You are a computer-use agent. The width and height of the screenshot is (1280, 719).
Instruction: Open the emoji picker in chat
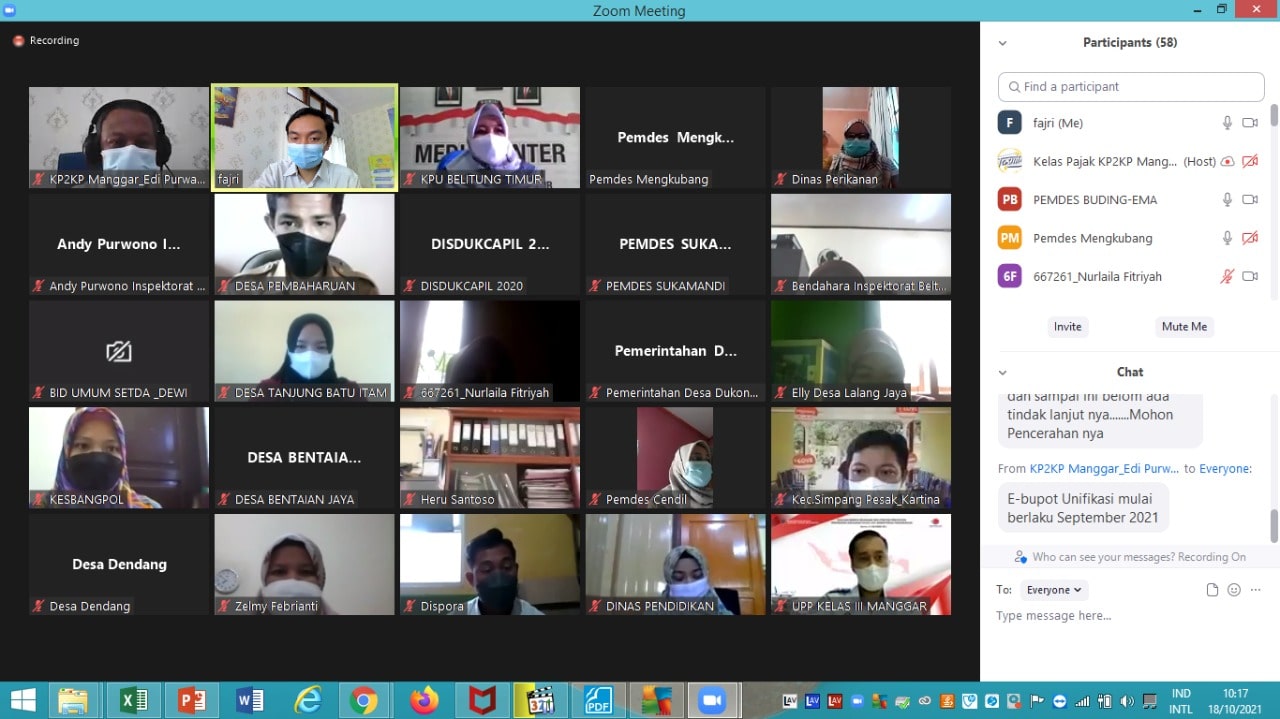click(x=1234, y=590)
